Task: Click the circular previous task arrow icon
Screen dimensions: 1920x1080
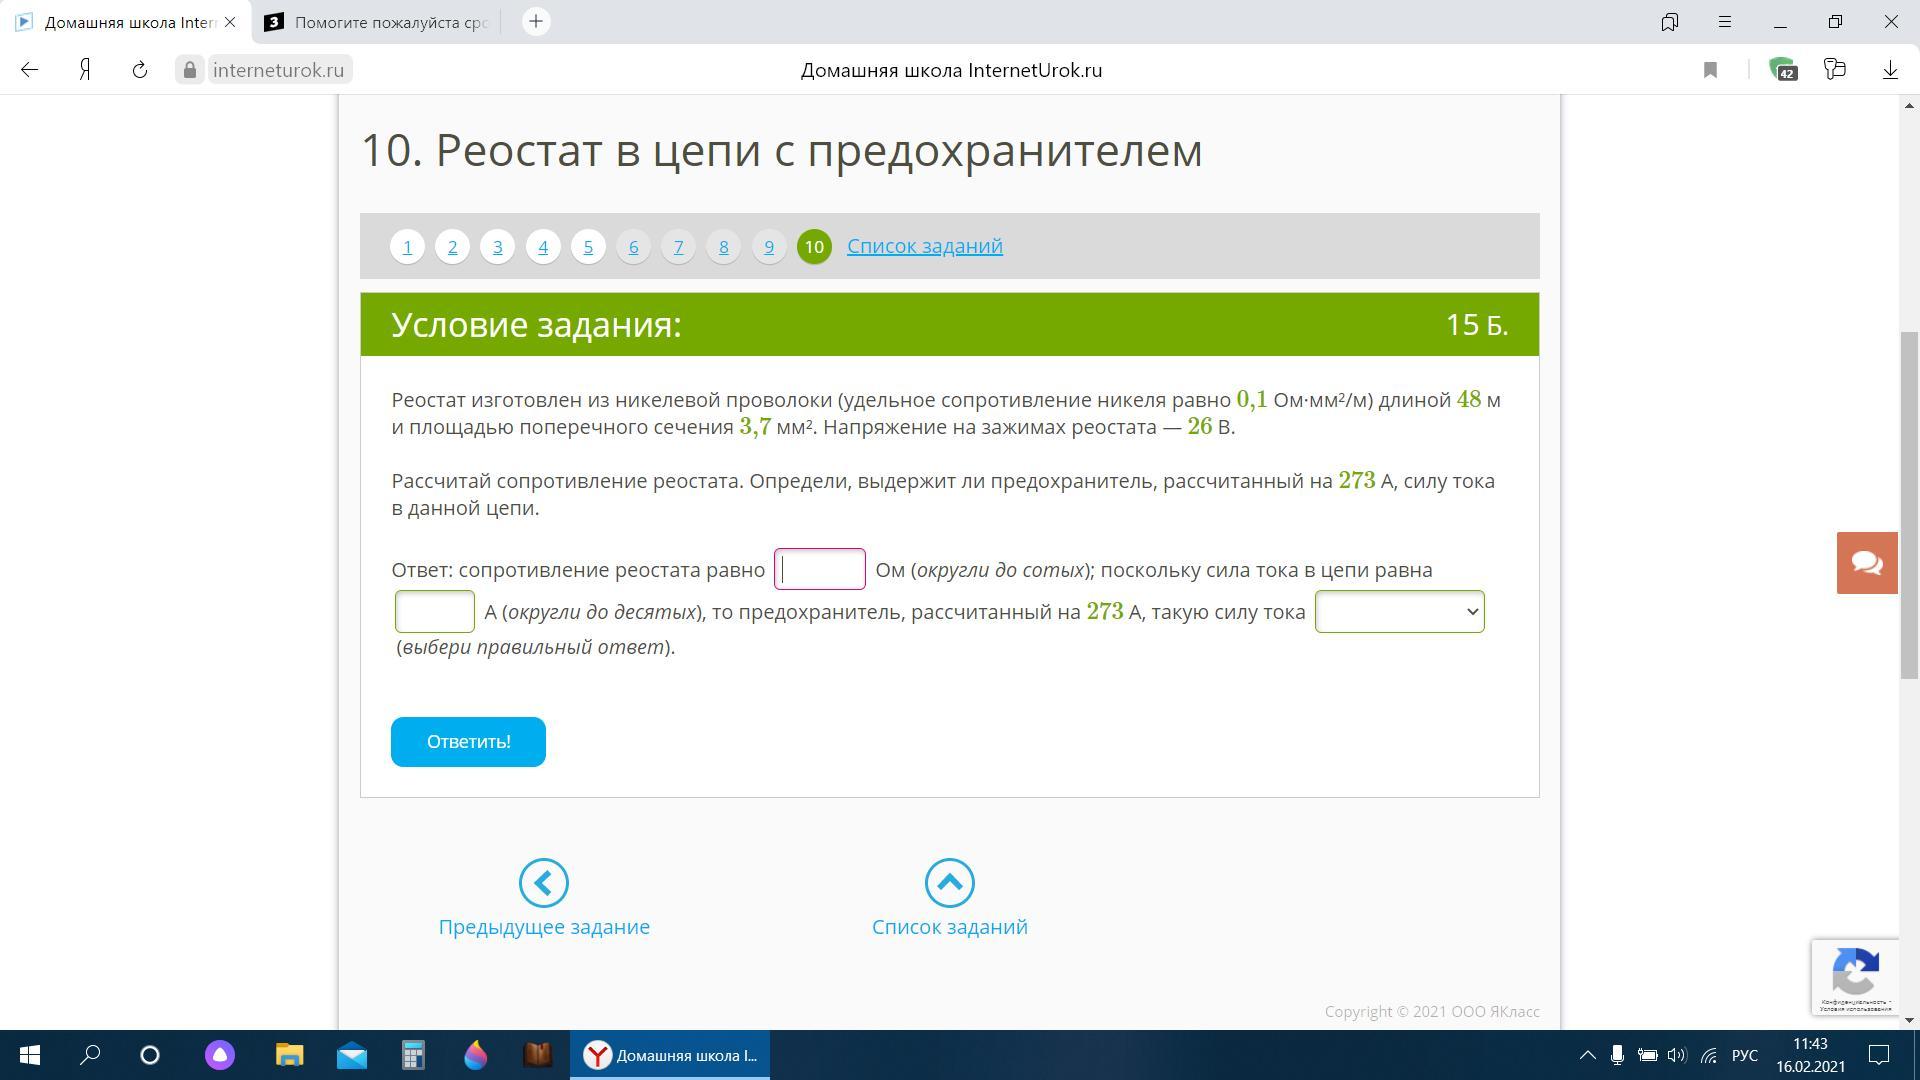Action: 543,883
